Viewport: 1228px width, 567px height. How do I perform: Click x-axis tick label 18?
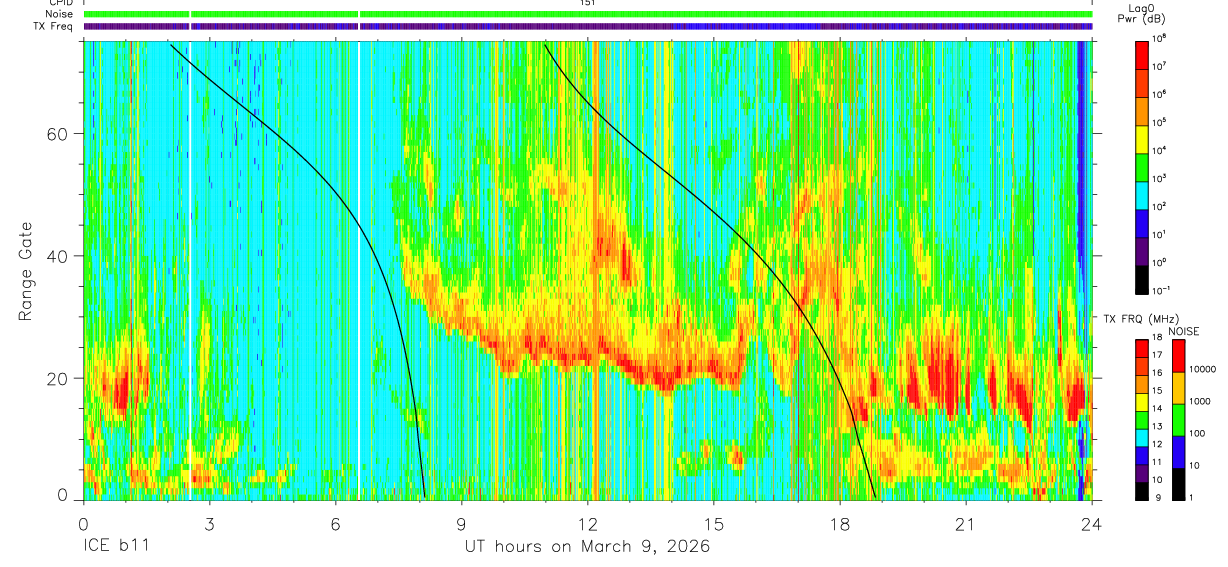click(840, 523)
